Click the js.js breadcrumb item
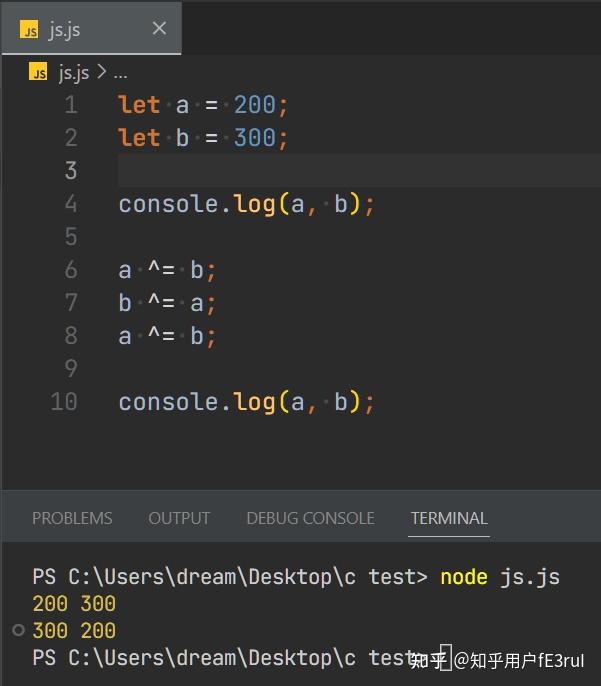The width and height of the screenshot is (601, 686). (74, 73)
